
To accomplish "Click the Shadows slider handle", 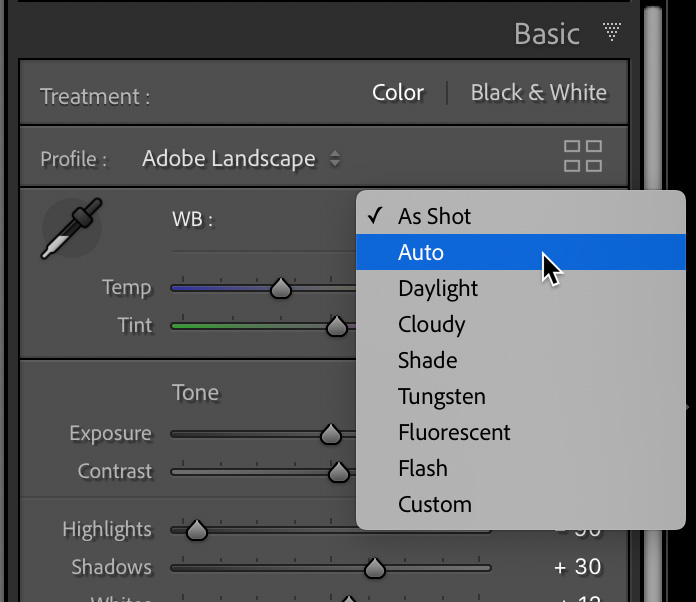I will click(x=374, y=568).
